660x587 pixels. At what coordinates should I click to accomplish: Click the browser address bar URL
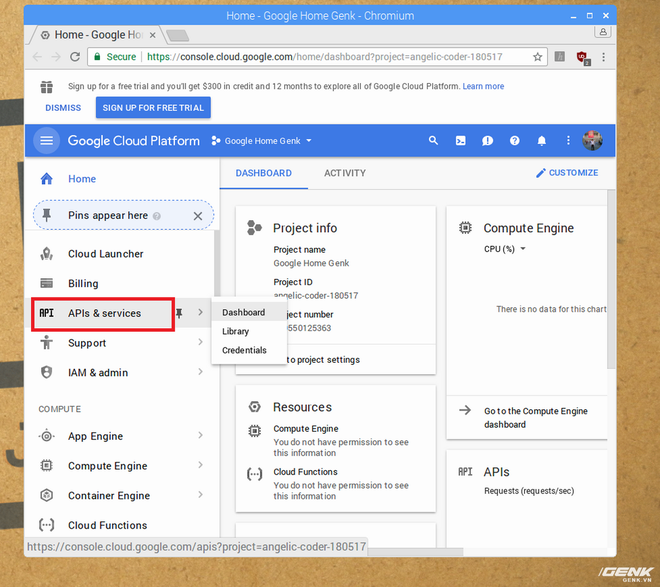tap(324, 57)
